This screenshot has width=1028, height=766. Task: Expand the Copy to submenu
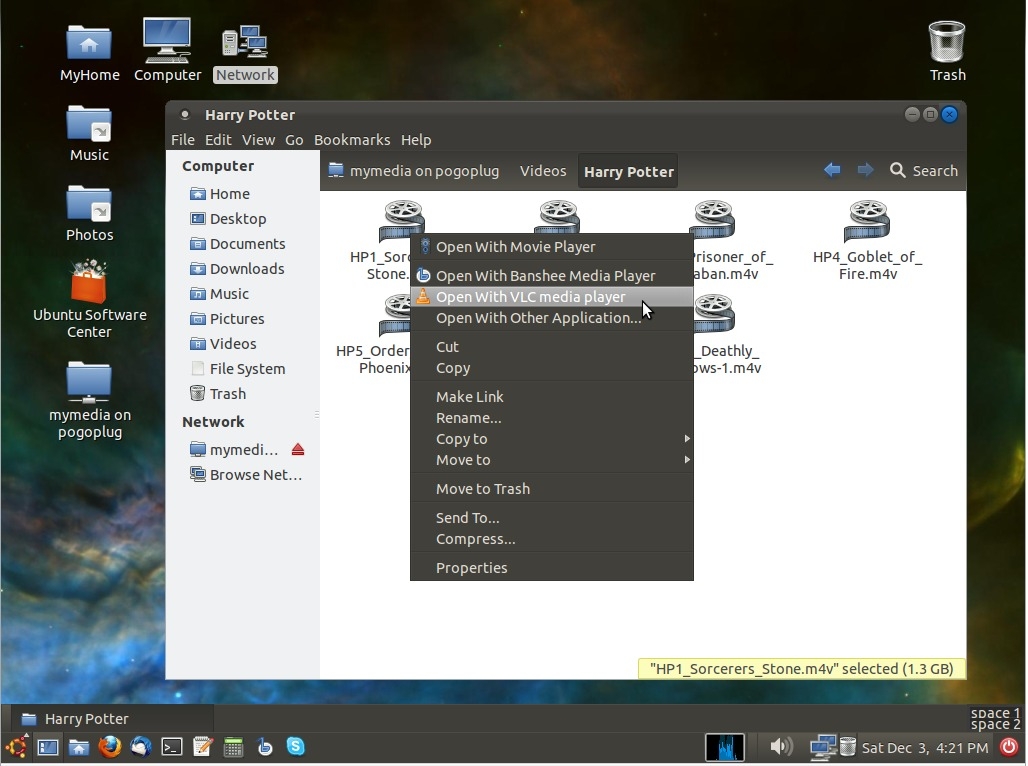tap(551, 438)
